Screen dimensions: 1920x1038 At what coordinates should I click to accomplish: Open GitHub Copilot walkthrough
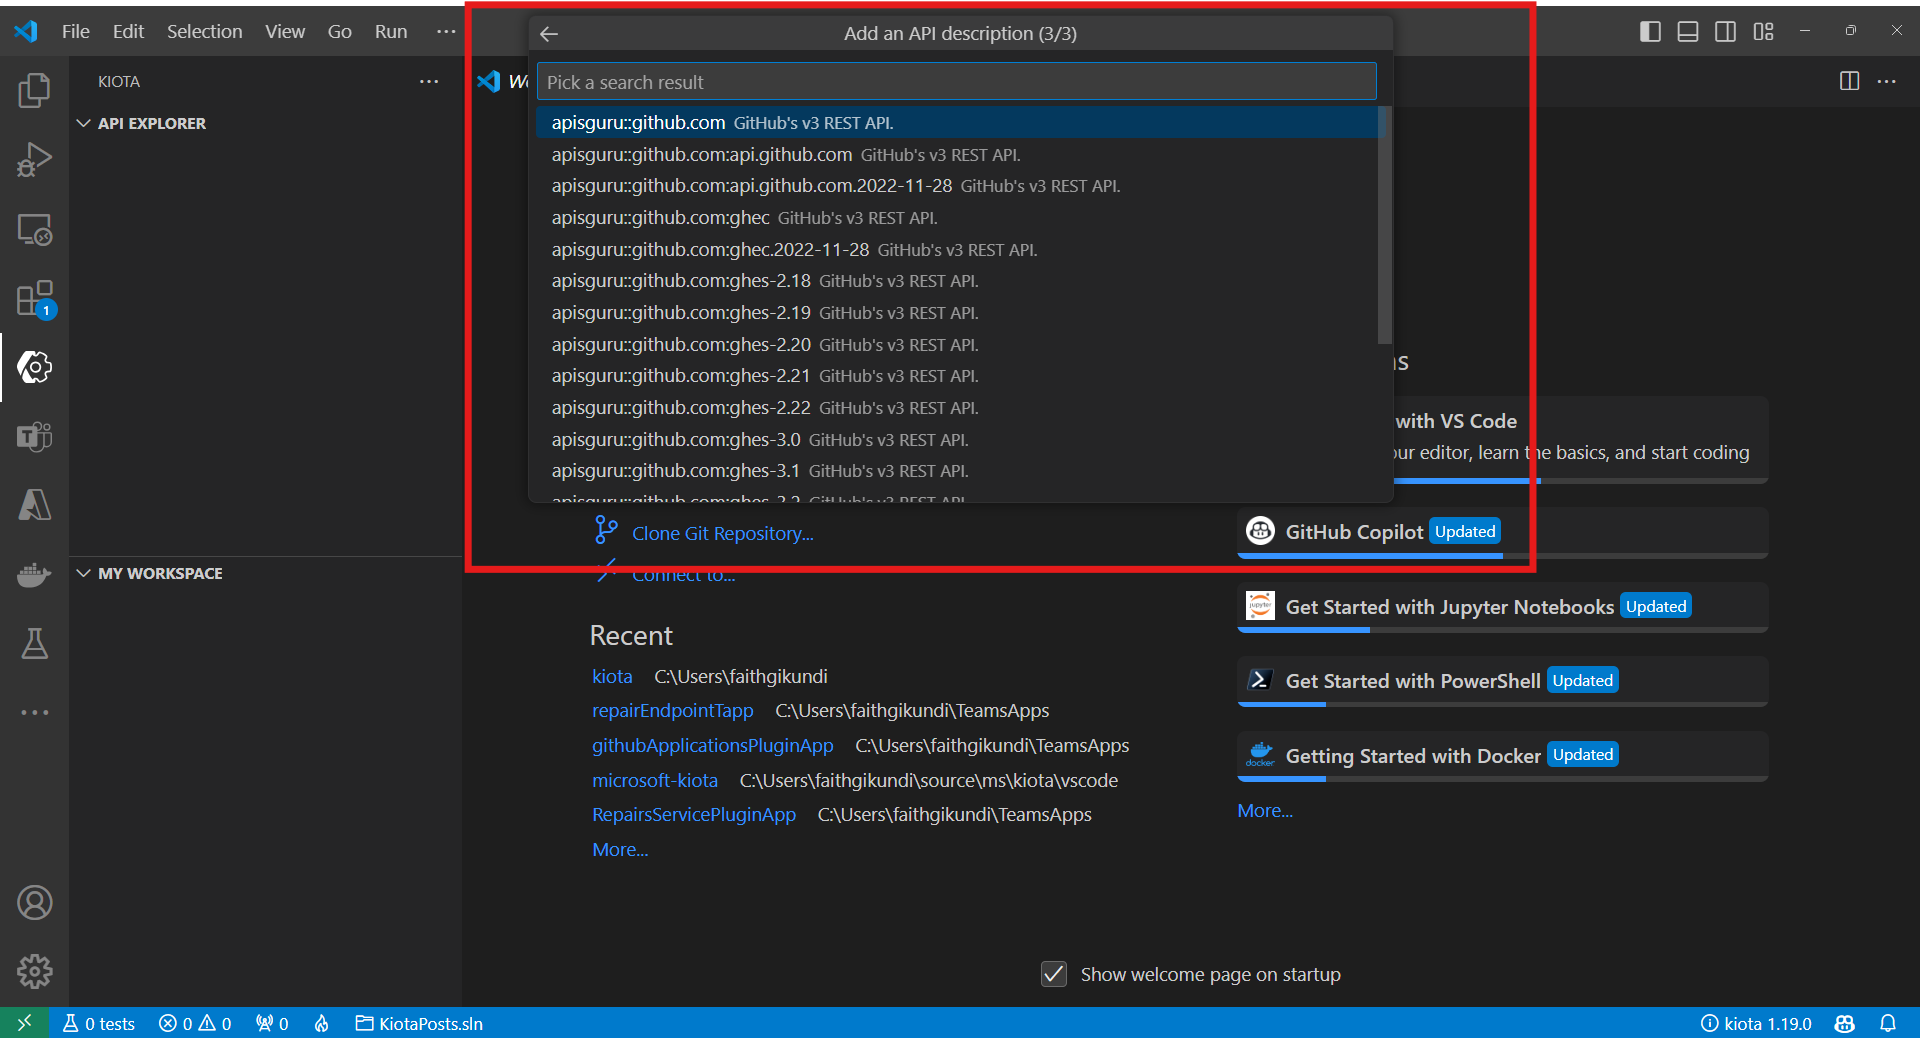click(x=1502, y=532)
